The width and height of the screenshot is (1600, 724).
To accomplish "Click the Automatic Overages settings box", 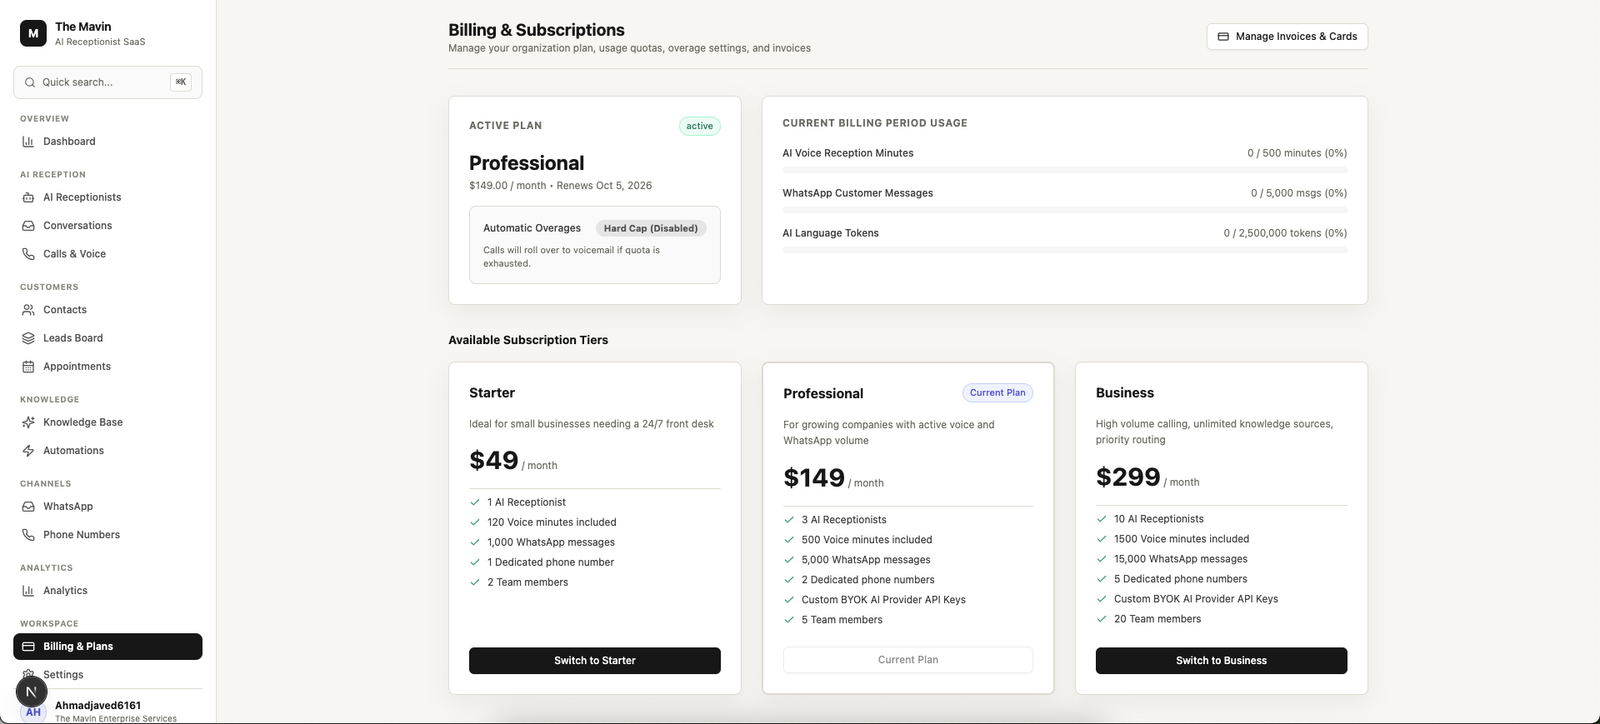I will [x=595, y=245].
